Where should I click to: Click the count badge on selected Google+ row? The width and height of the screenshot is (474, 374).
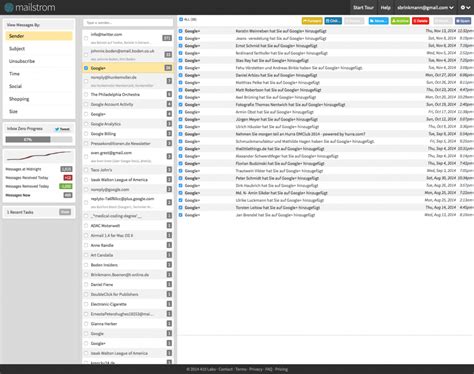pyautogui.click(x=168, y=68)
